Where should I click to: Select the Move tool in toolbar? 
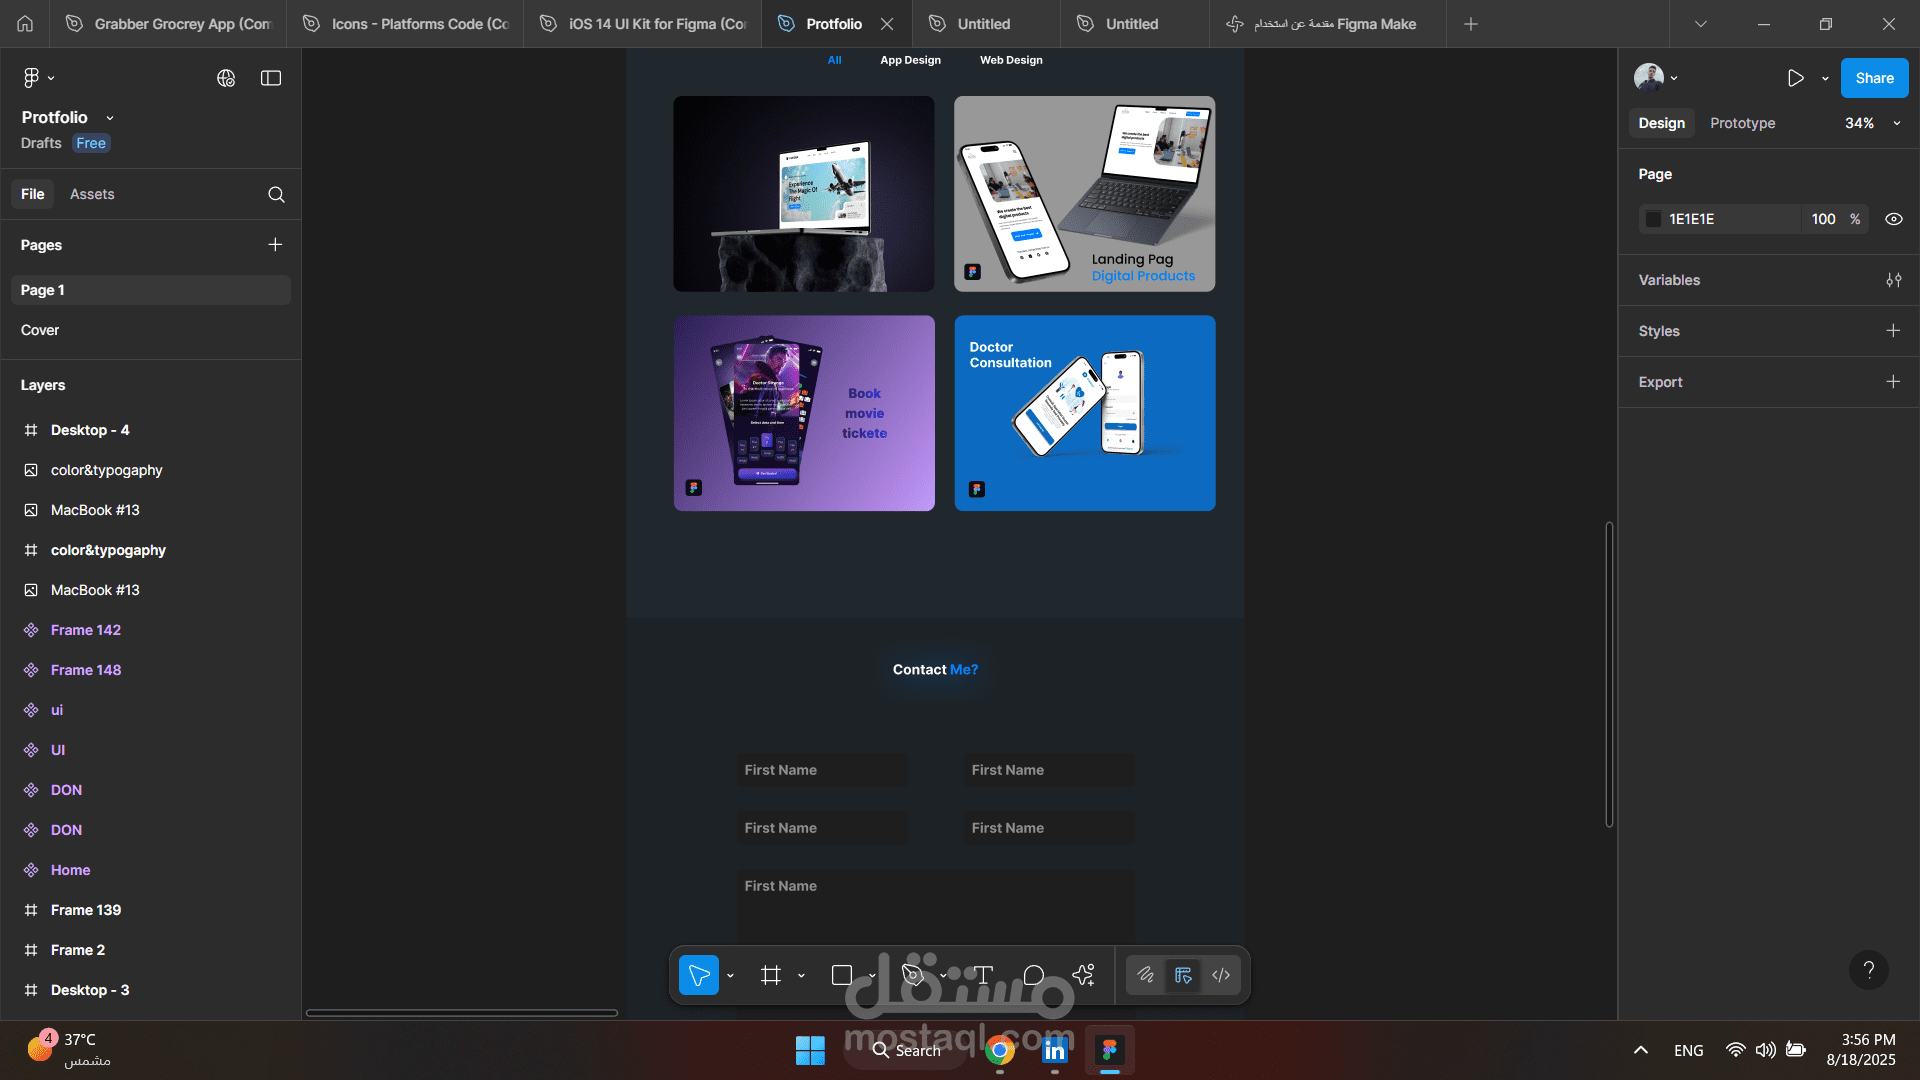[x=699, y=975]
